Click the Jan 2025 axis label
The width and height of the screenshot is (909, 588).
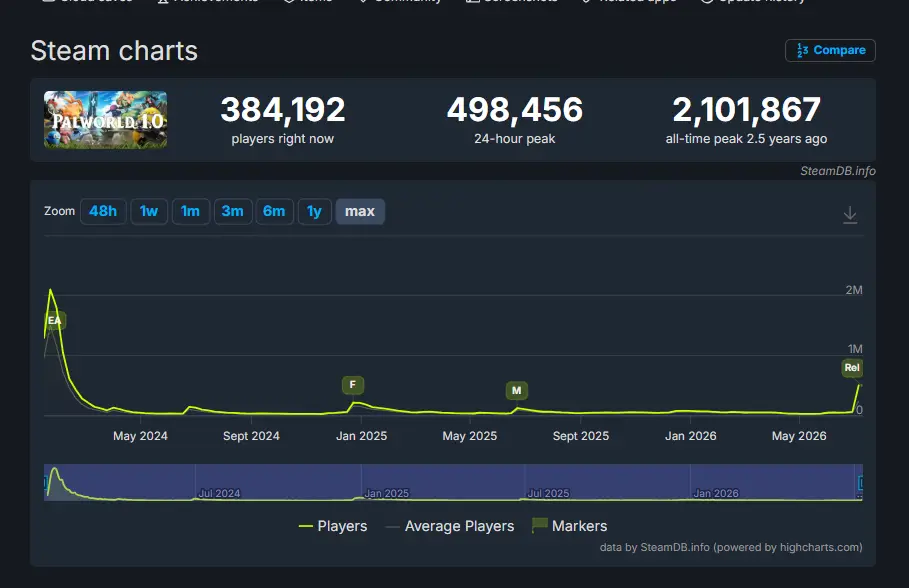(x=361, y=436)
